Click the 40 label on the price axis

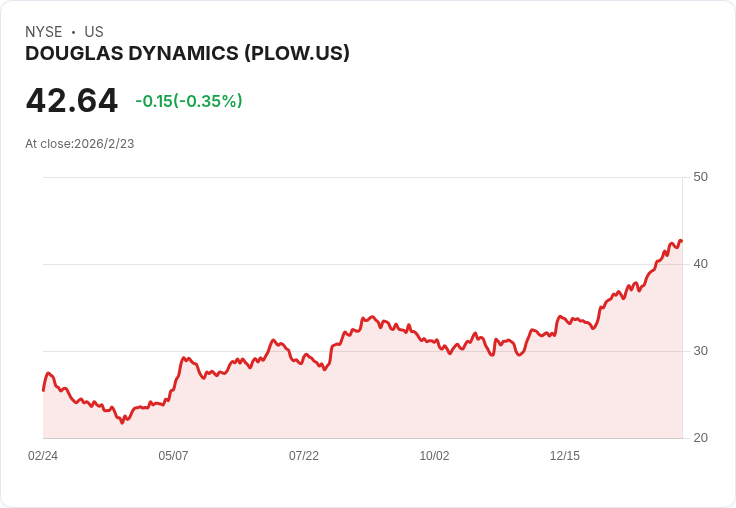pyautogui.click(x=700, y=264)
